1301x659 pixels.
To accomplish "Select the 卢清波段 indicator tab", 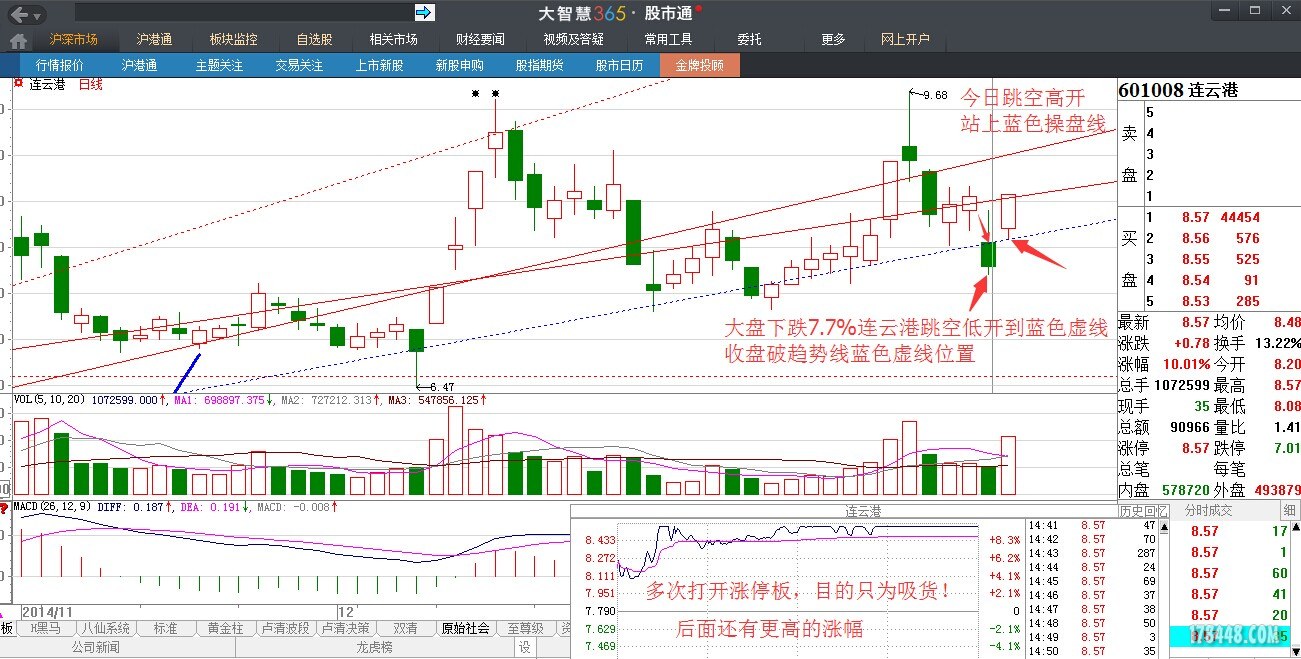I will click(x=286, y=629).
